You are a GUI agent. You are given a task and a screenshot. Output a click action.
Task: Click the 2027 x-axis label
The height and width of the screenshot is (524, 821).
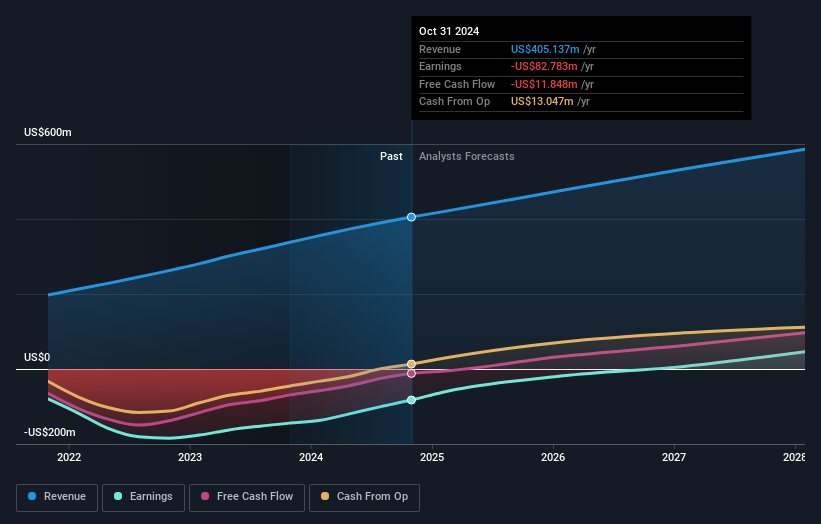point(674,458)
